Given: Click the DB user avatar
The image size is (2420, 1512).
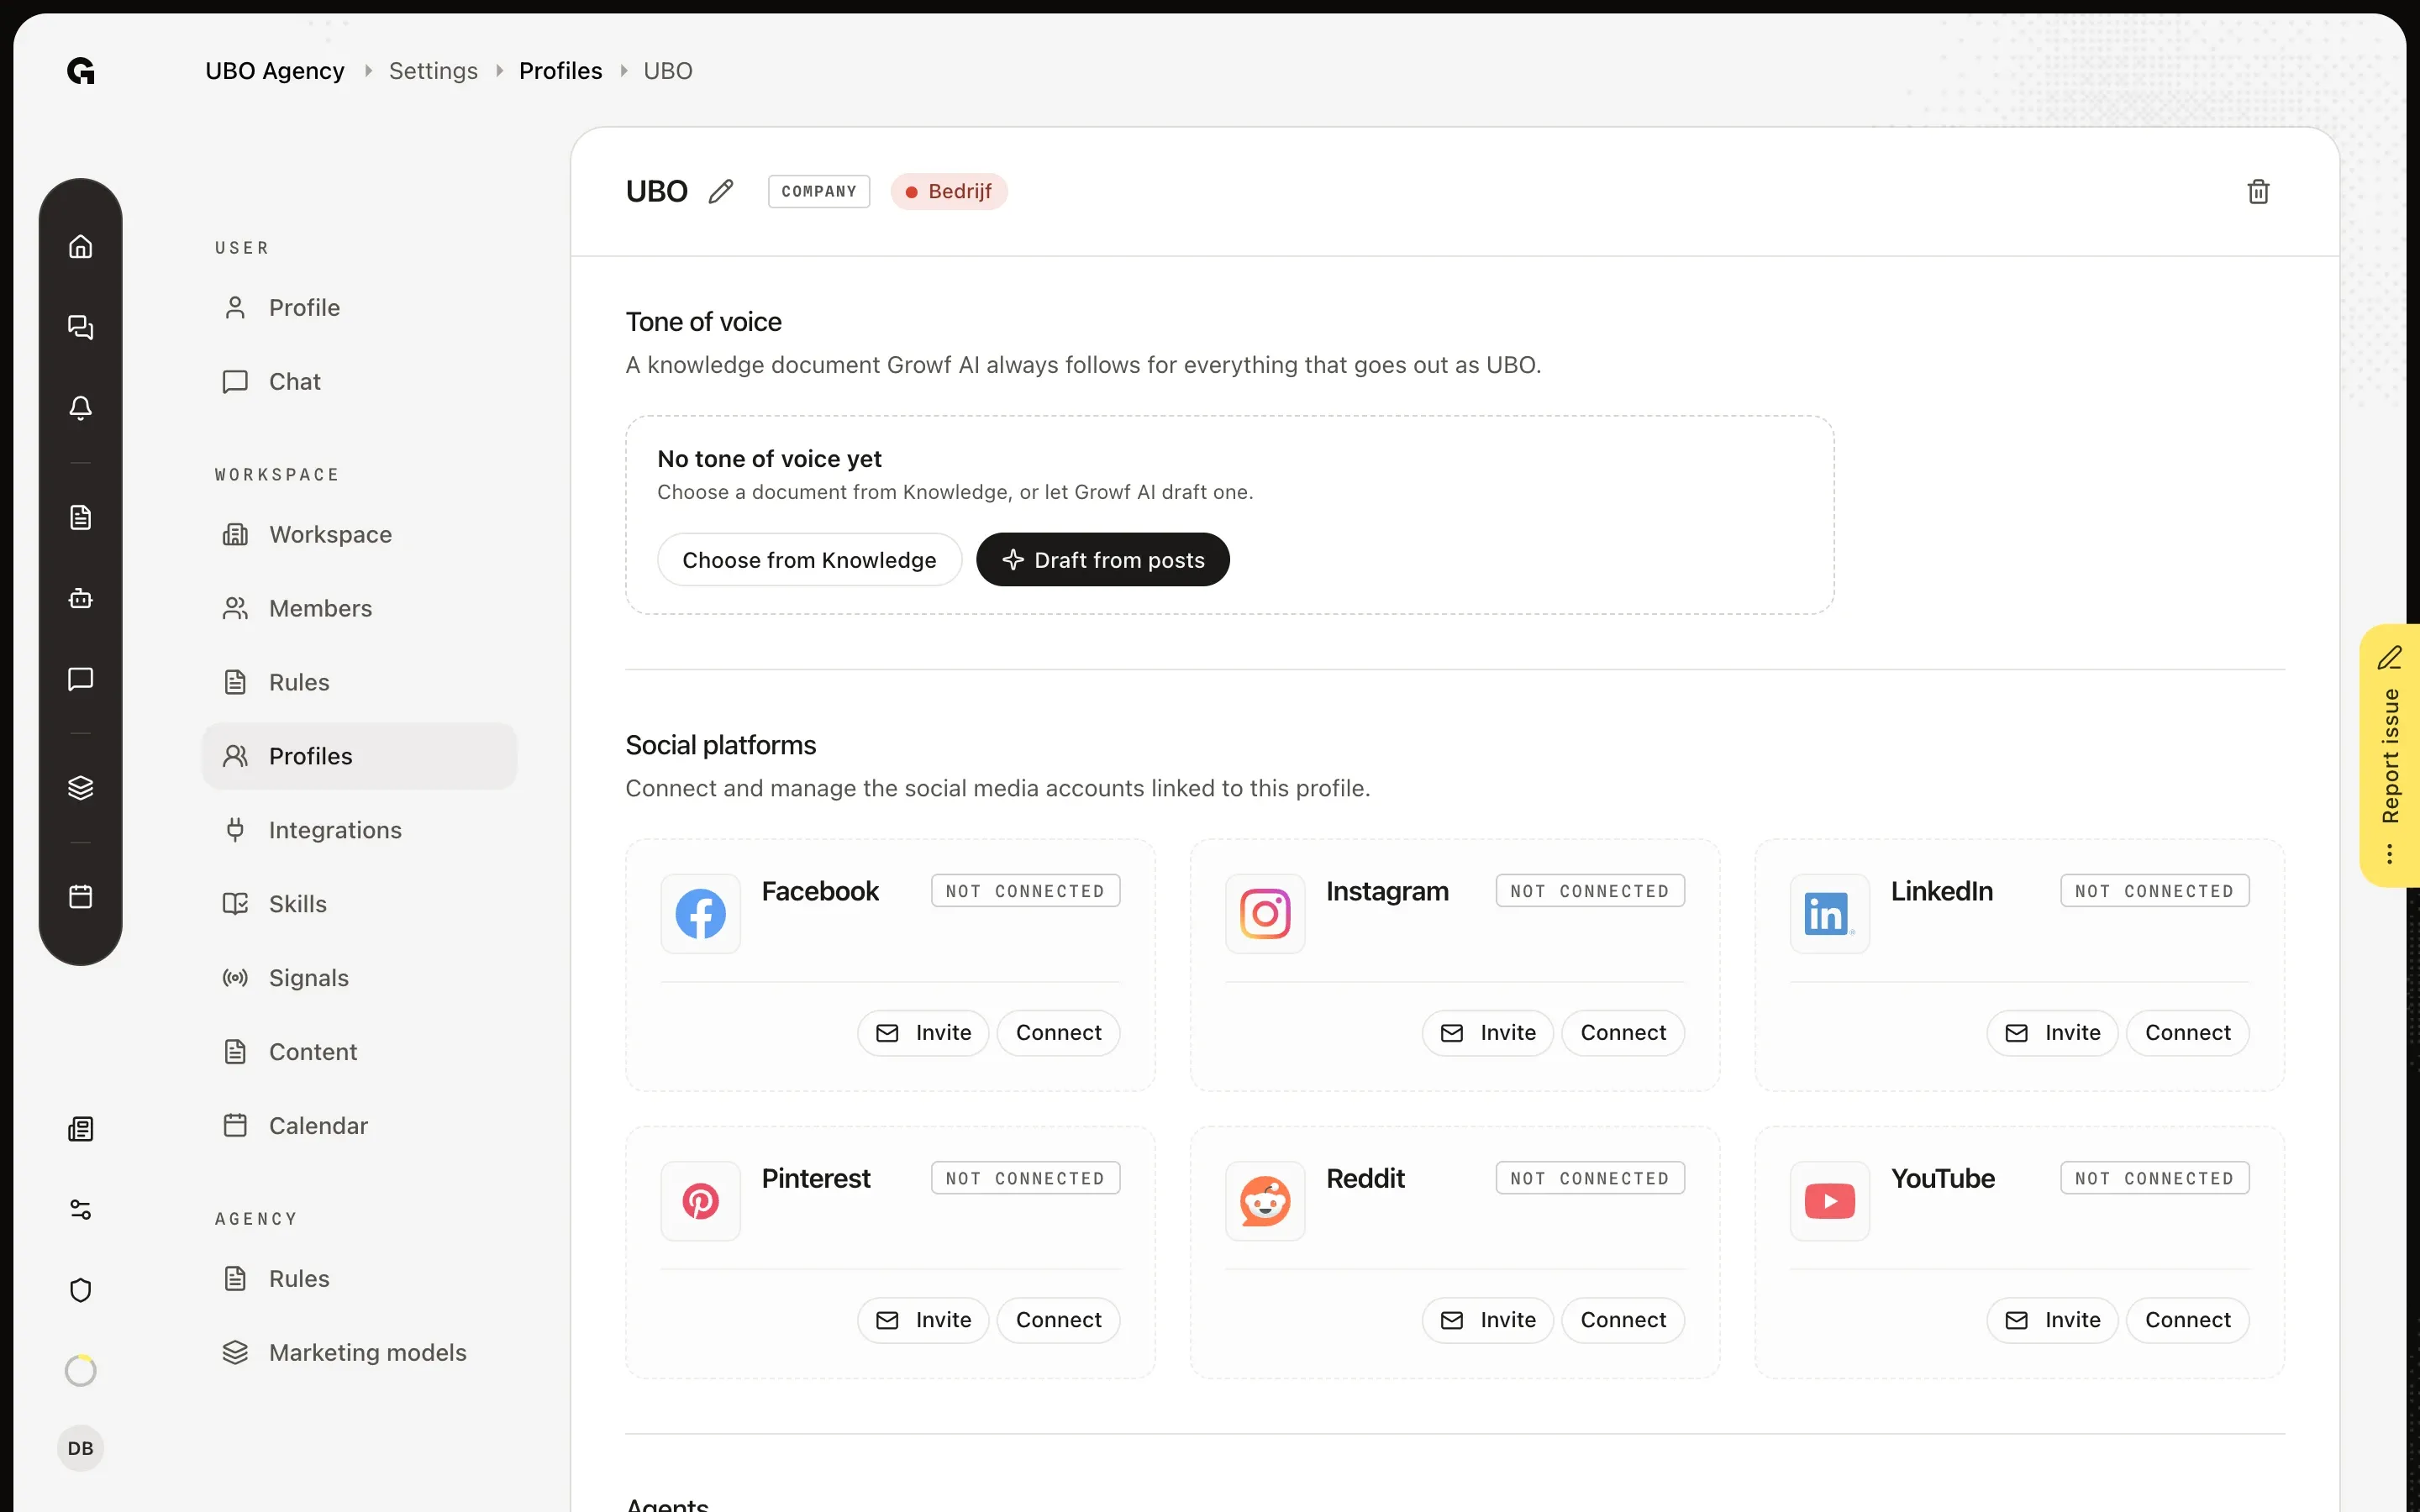Looking at the screenshot, I should 80,1448.
